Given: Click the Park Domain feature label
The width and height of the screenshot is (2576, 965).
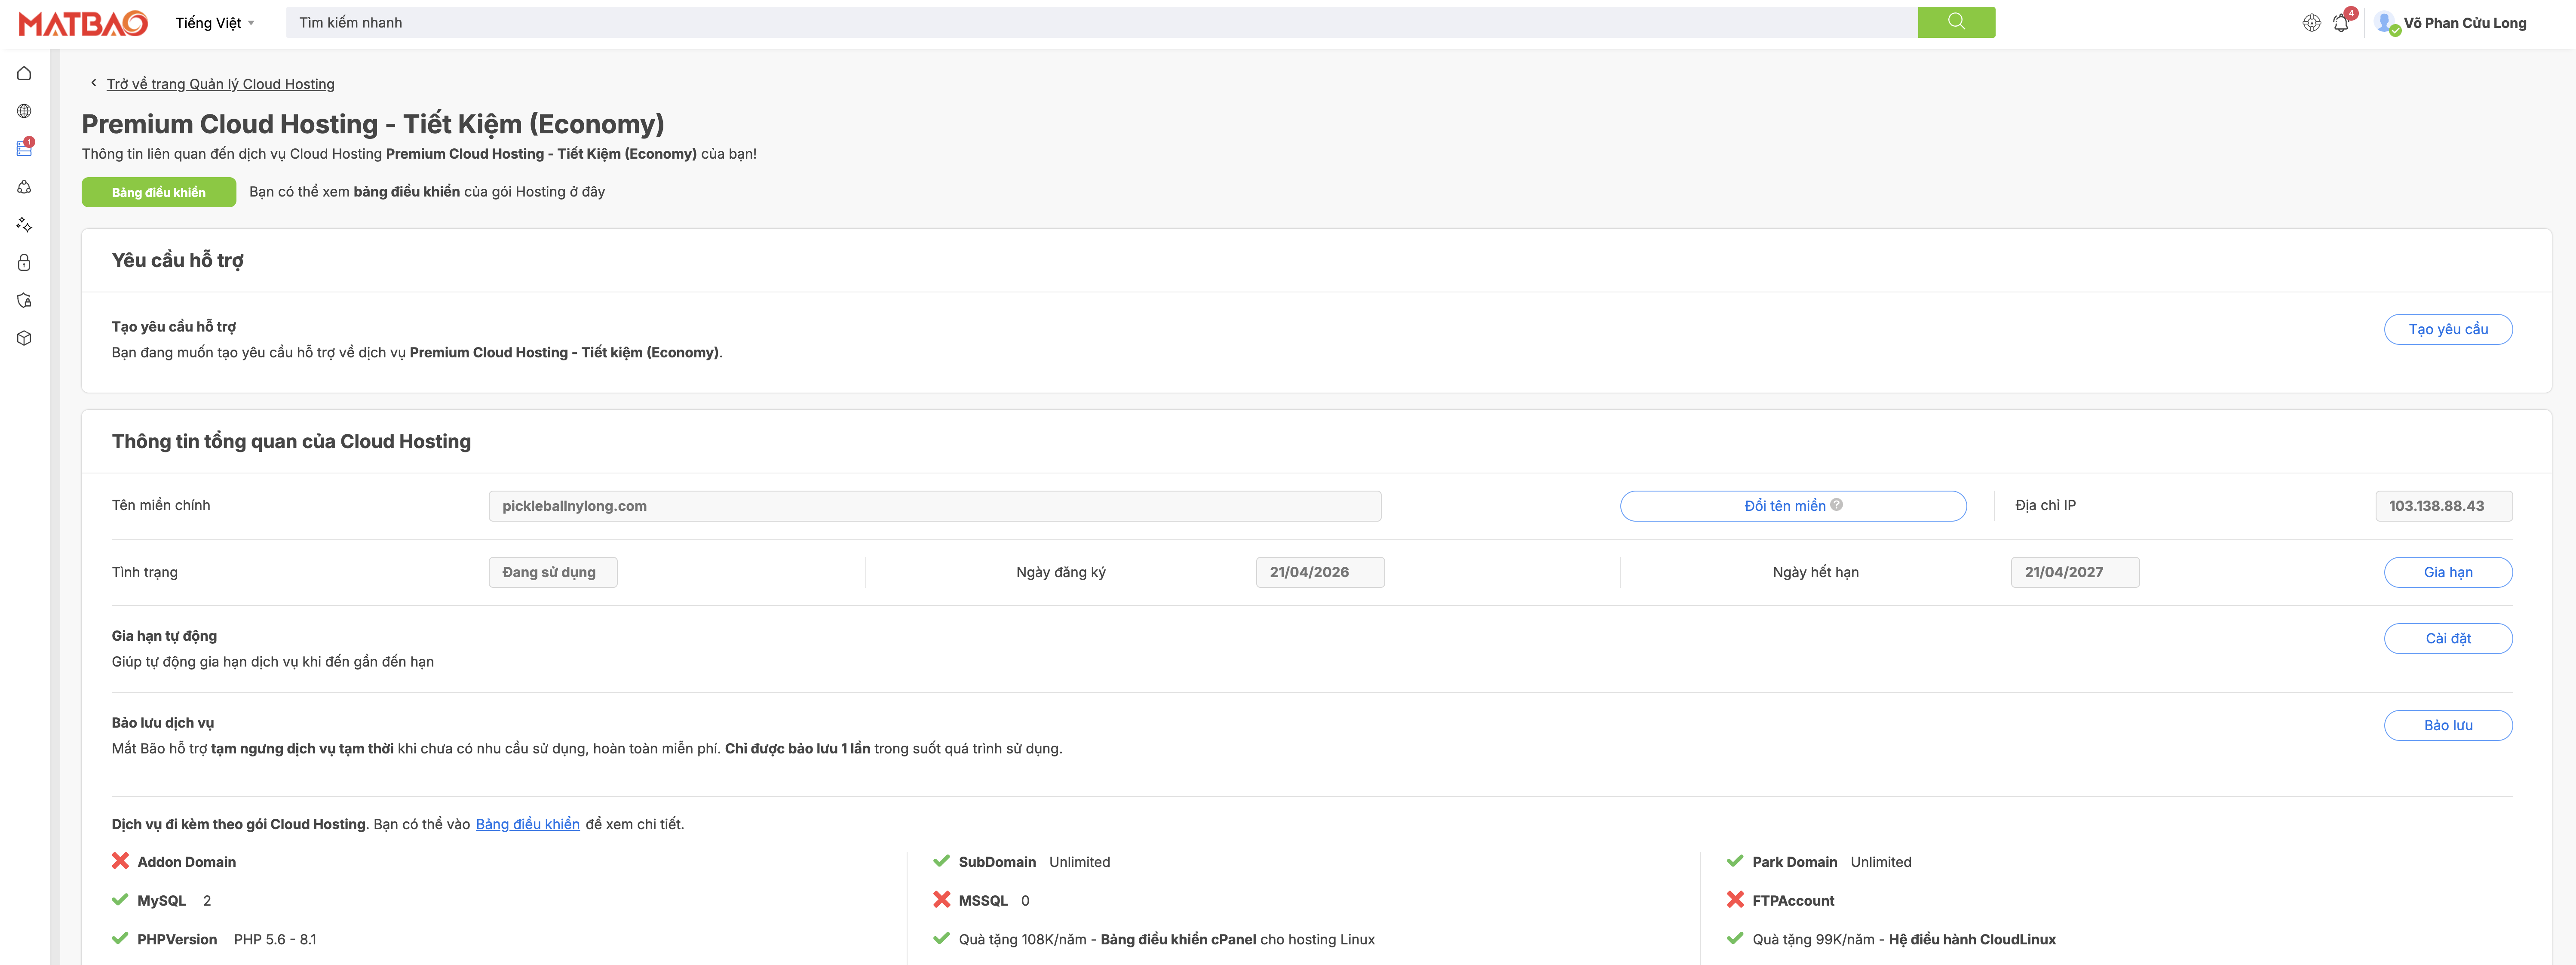Looking at the screenshot, I should [x=1795, y=862].
